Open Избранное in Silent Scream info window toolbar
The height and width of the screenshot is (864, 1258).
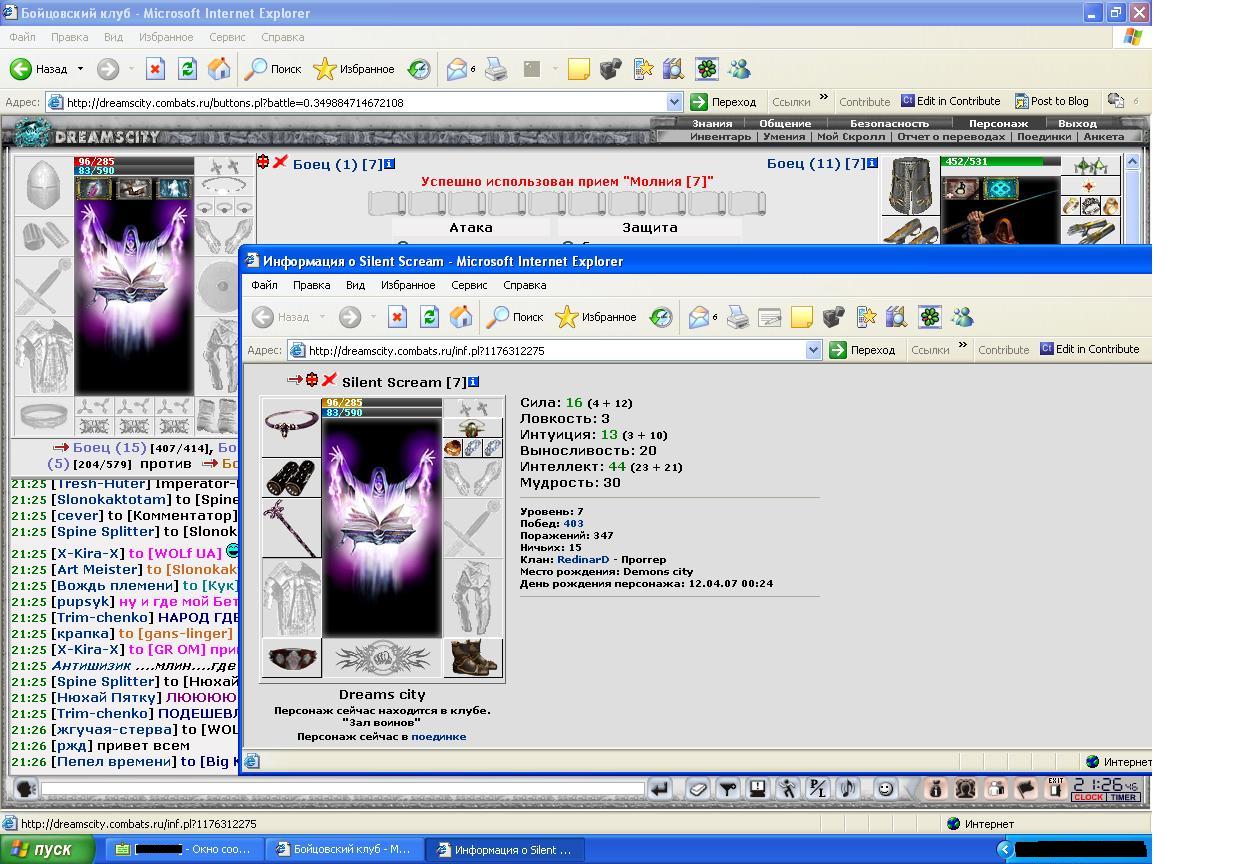595,317
